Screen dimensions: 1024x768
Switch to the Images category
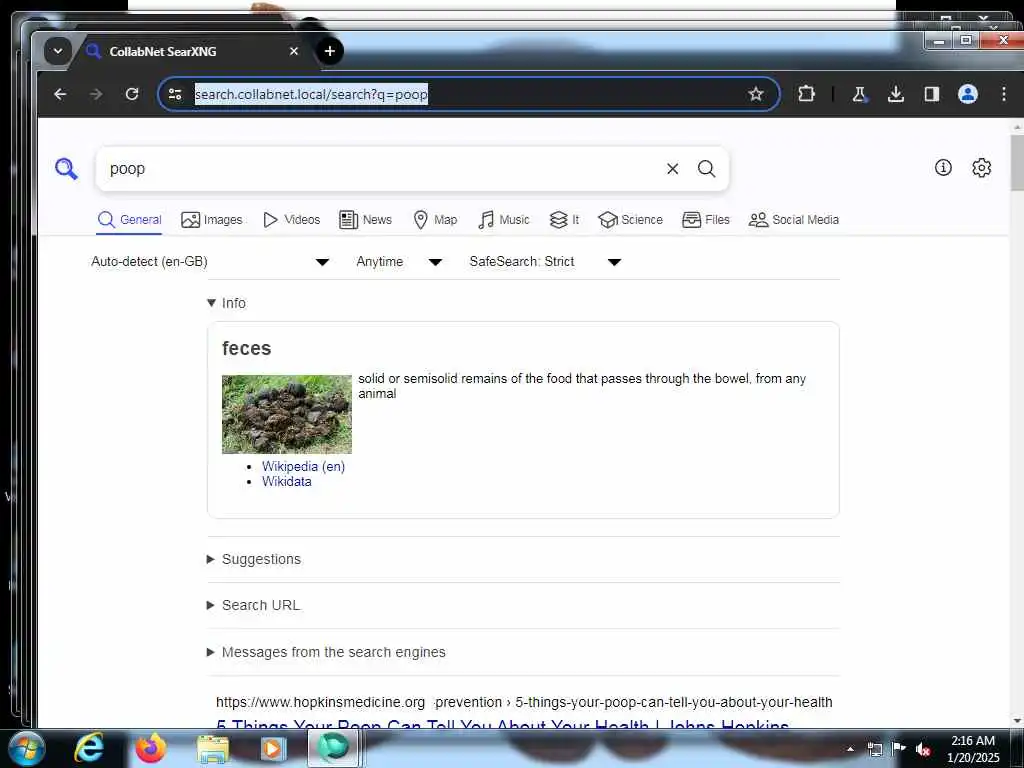click(x=212, y=219)
